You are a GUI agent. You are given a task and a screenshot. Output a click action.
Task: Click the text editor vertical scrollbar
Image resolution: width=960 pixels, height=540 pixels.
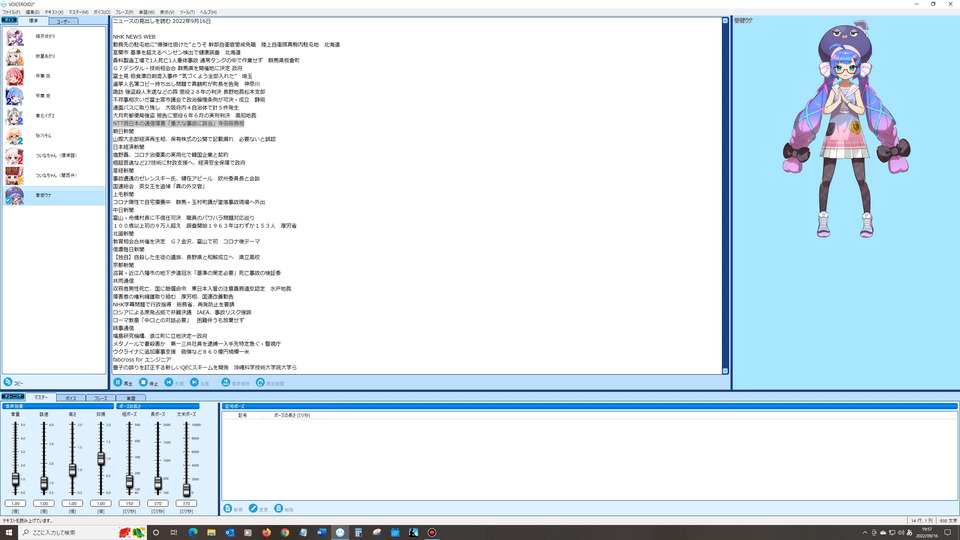(725, 196)
